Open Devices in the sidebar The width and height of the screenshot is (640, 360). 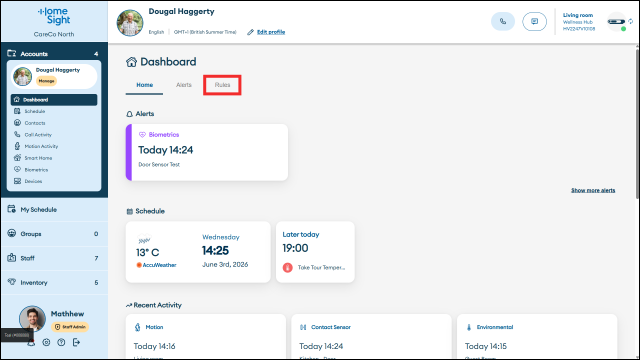pos(54,181)
